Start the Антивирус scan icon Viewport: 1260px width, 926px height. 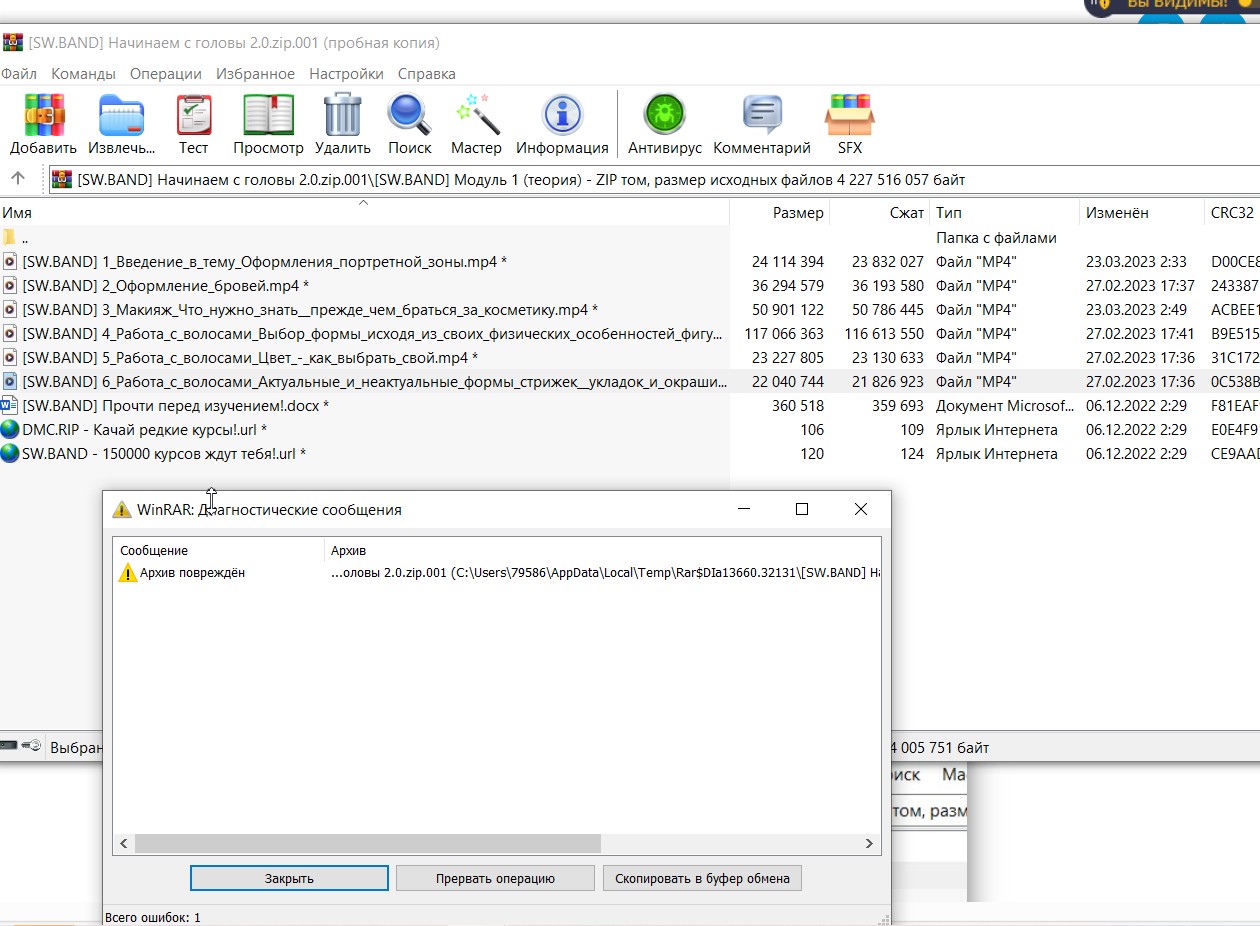(664, 116)
